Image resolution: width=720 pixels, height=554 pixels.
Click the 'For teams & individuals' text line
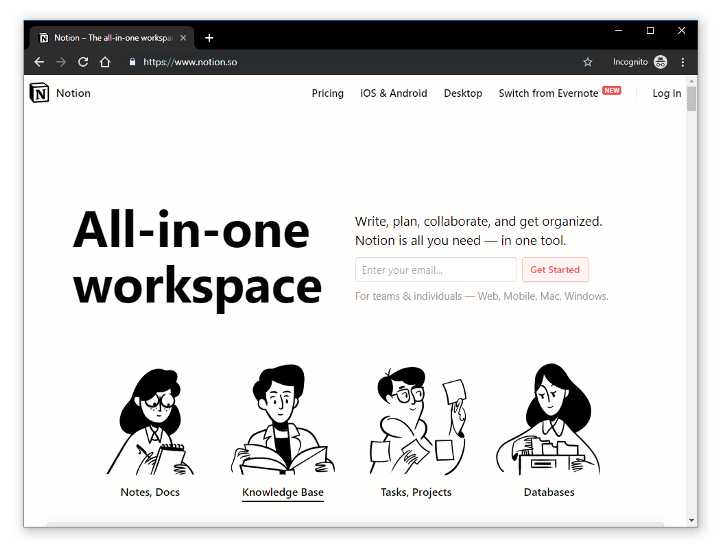pyautogui.click(x=482, y=296)
